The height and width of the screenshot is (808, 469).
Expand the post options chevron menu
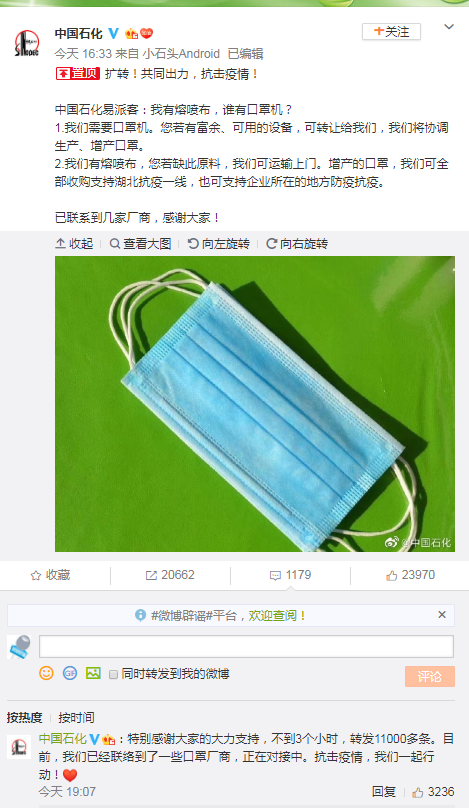click(449, 27)
